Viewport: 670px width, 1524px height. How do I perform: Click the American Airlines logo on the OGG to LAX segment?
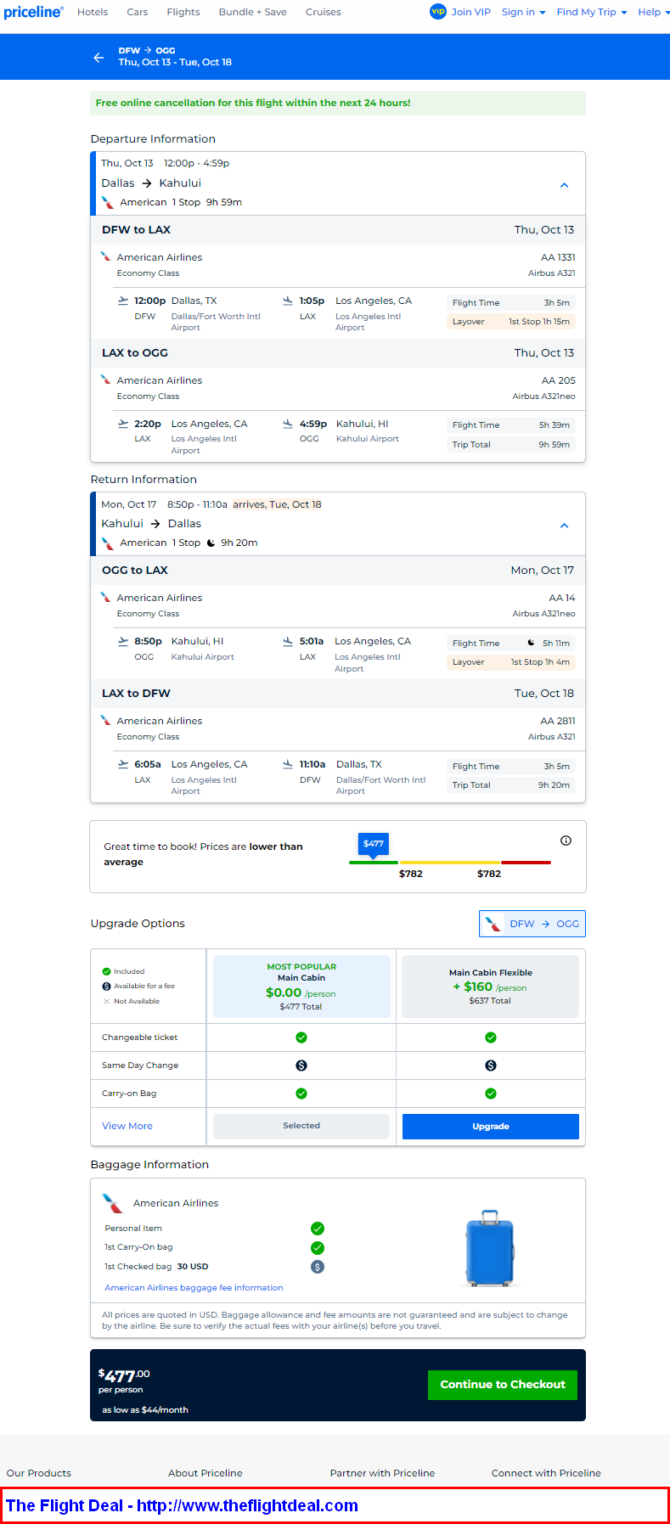105,597
